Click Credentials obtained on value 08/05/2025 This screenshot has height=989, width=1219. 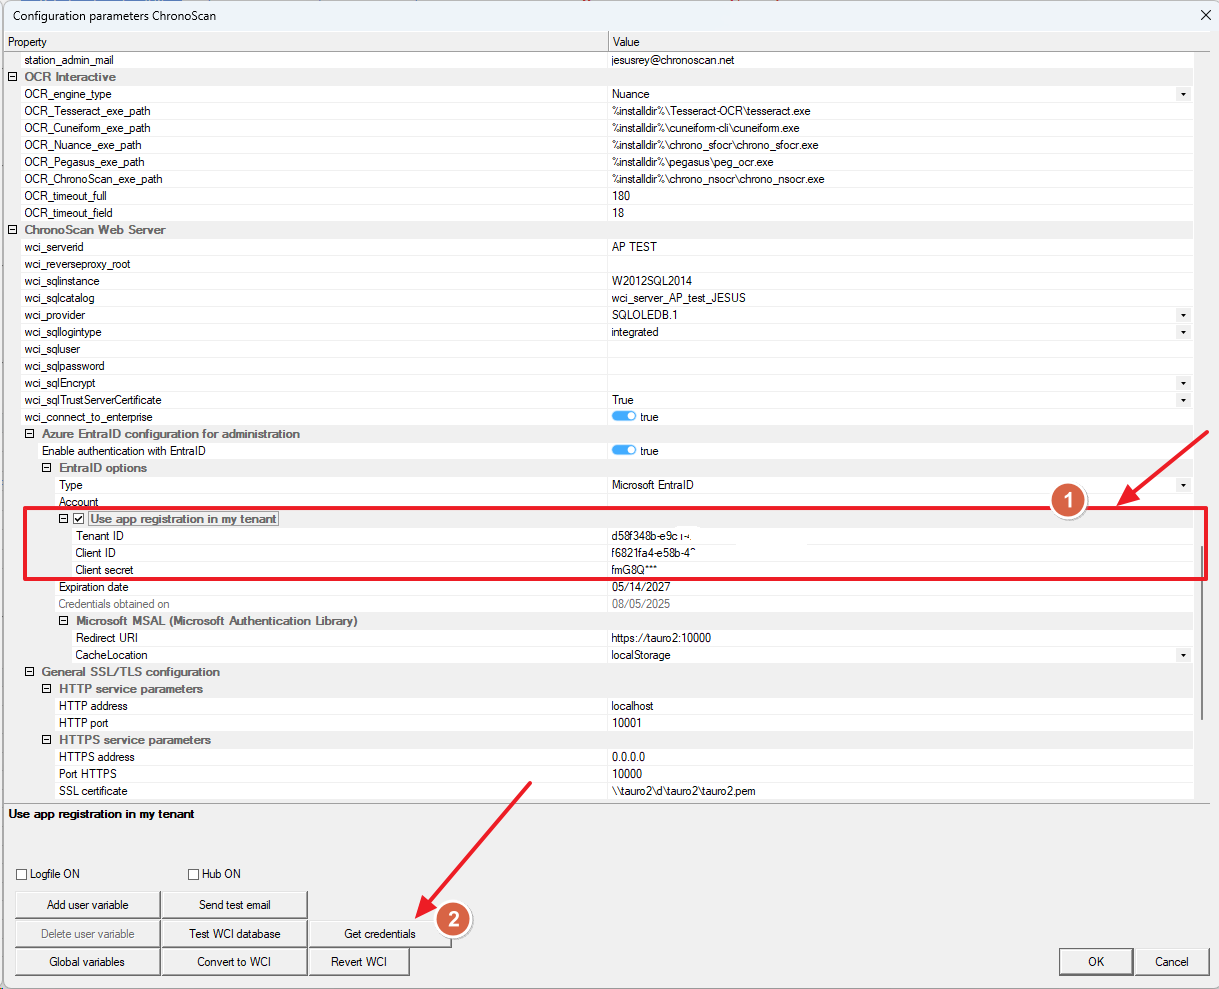[x=641, y=604]
